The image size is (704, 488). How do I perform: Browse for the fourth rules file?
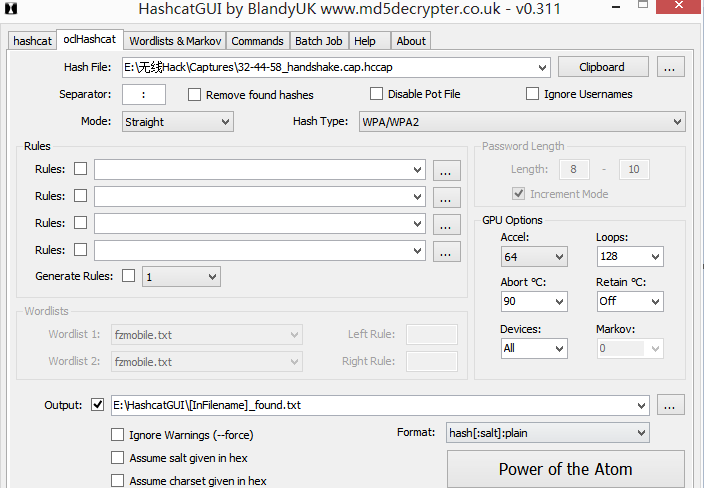447,251
